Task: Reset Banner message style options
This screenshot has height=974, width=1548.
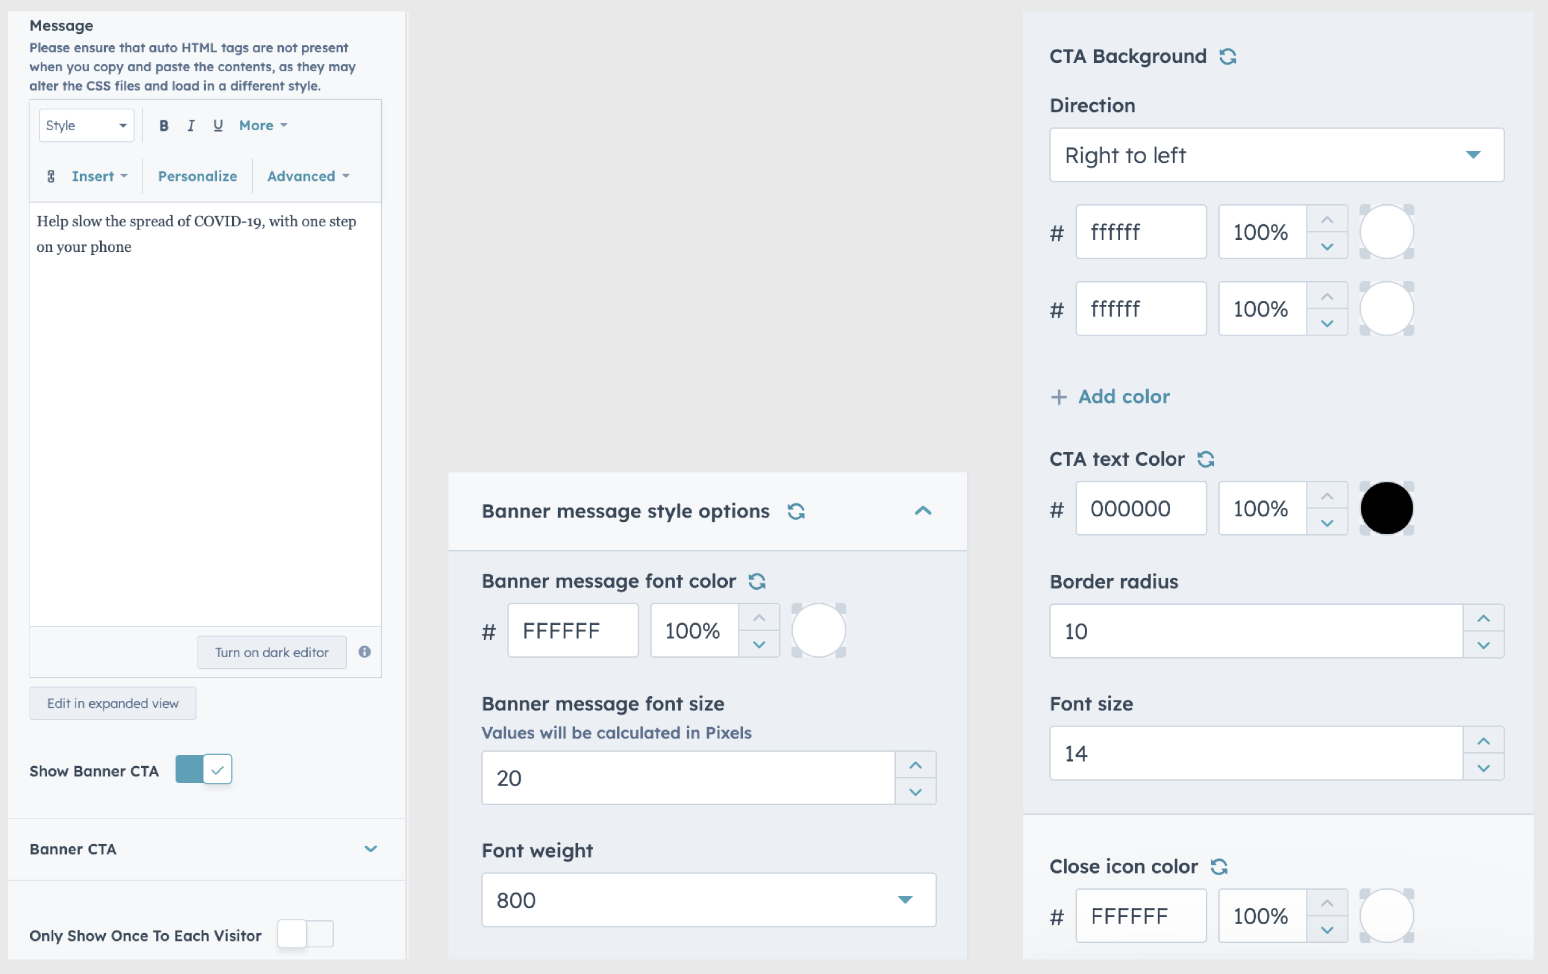Action: 796,511
